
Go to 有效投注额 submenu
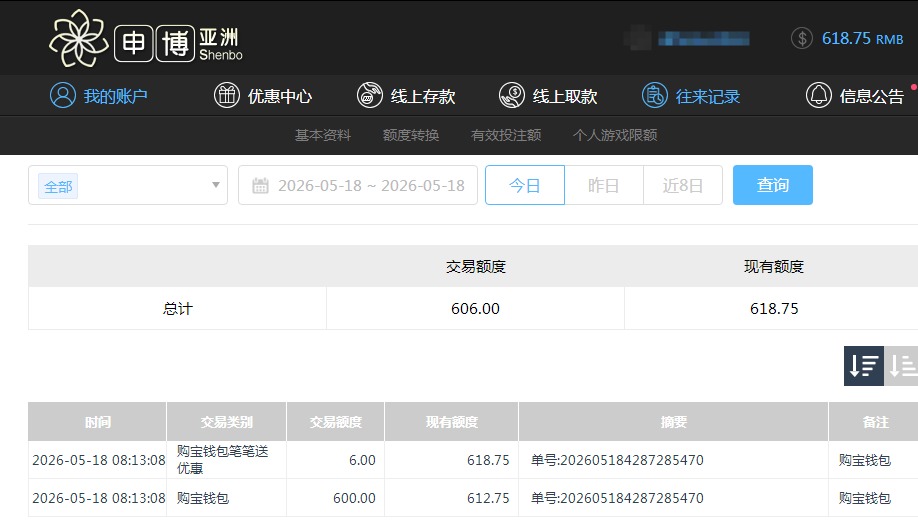tap(506, 135)
